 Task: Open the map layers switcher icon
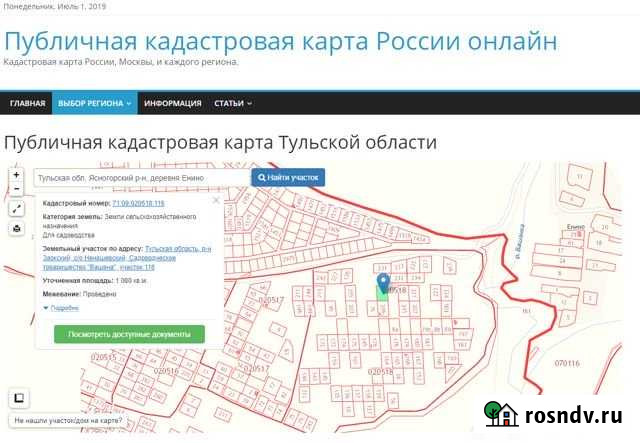tap(17, 398)
